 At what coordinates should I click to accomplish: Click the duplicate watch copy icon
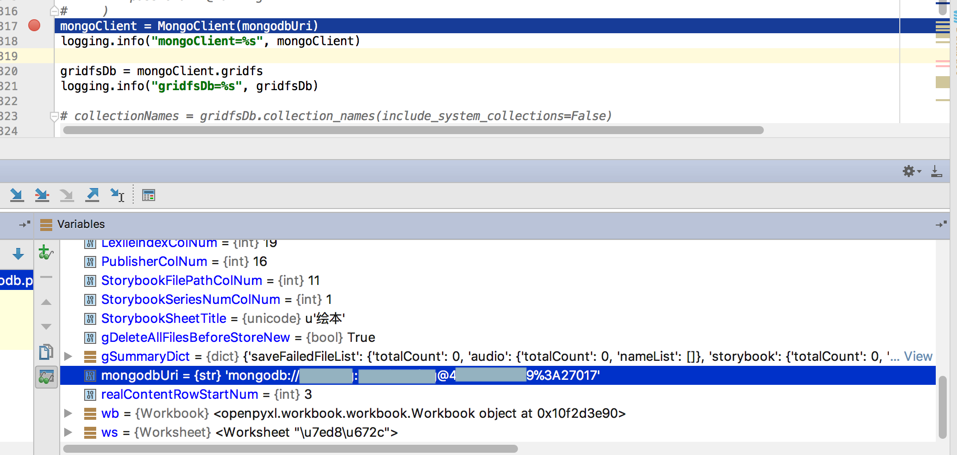pos(46,352)
